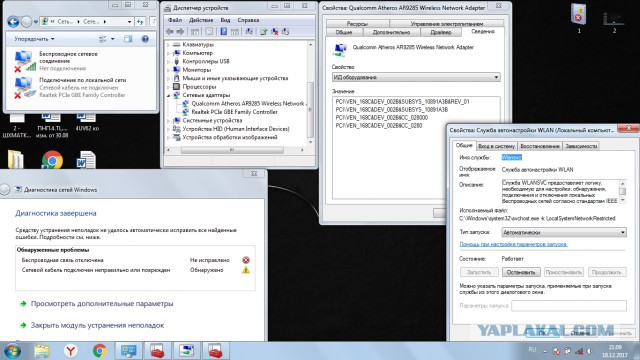Expand Клавиатуры node in device tree
Viewport: 640px width, 360px height.
[x=168, y=44]
